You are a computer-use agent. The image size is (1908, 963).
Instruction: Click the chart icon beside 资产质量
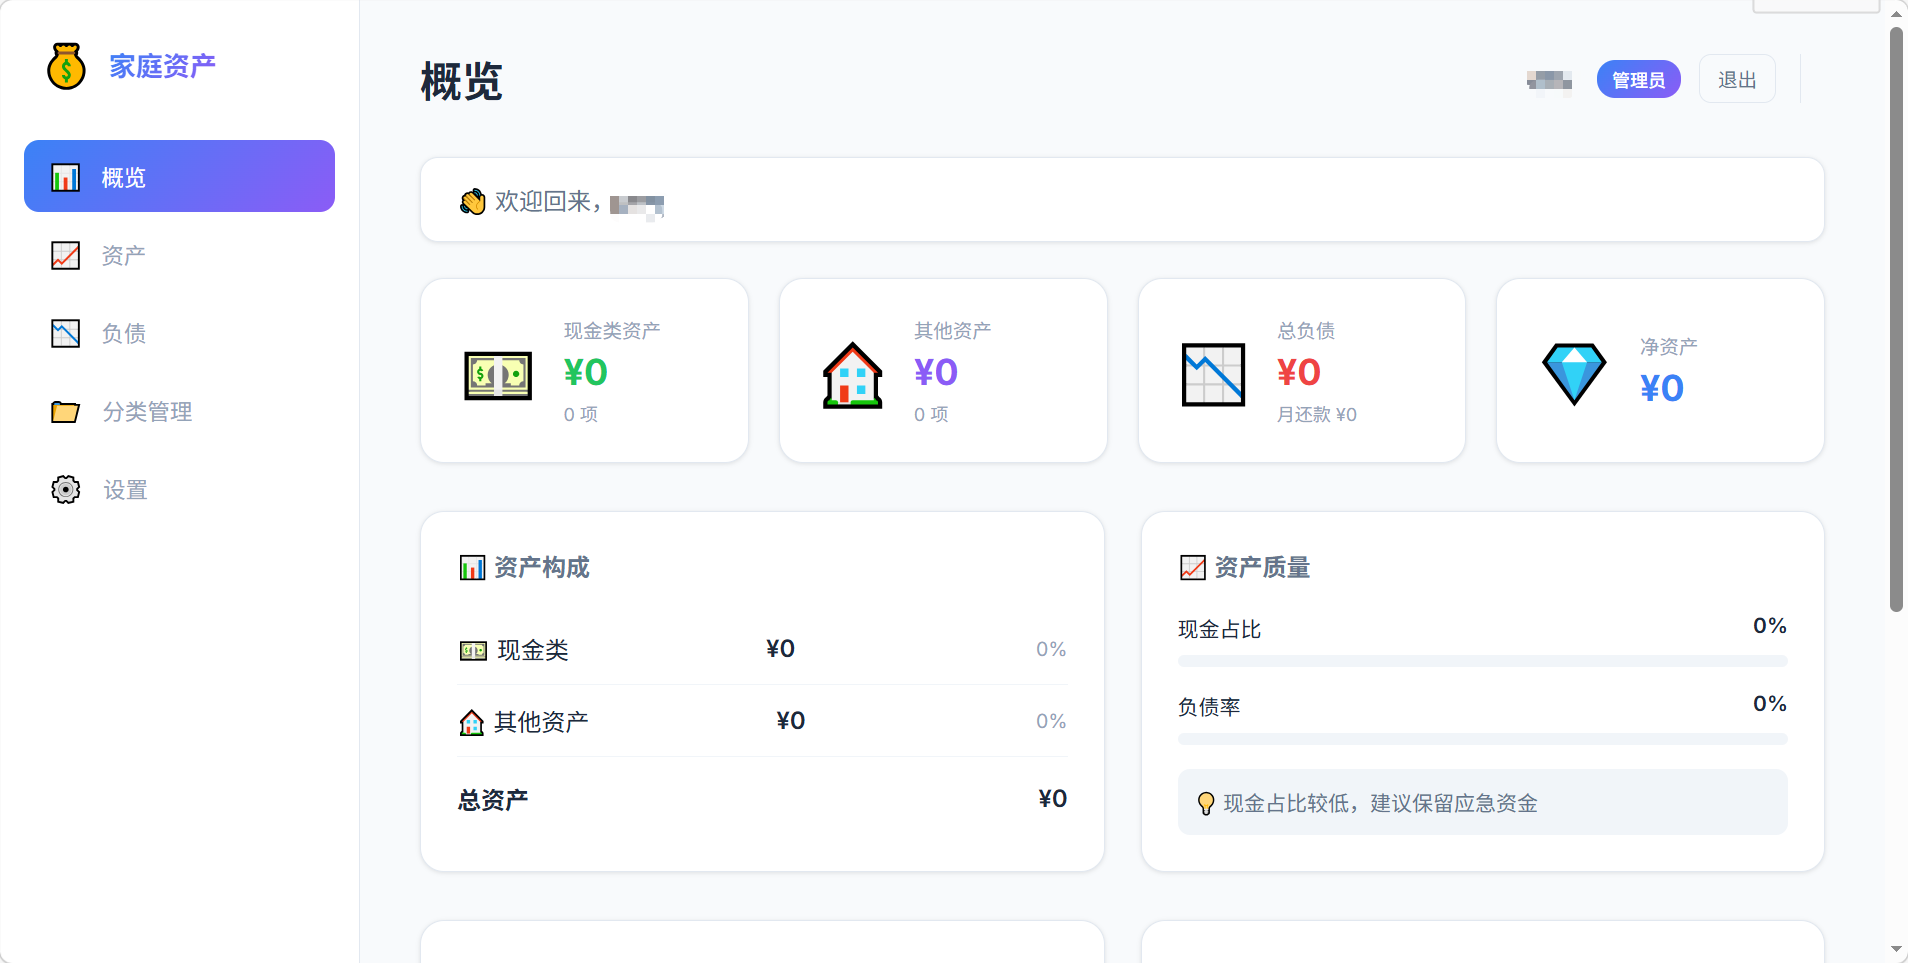tap(1193, 568)
